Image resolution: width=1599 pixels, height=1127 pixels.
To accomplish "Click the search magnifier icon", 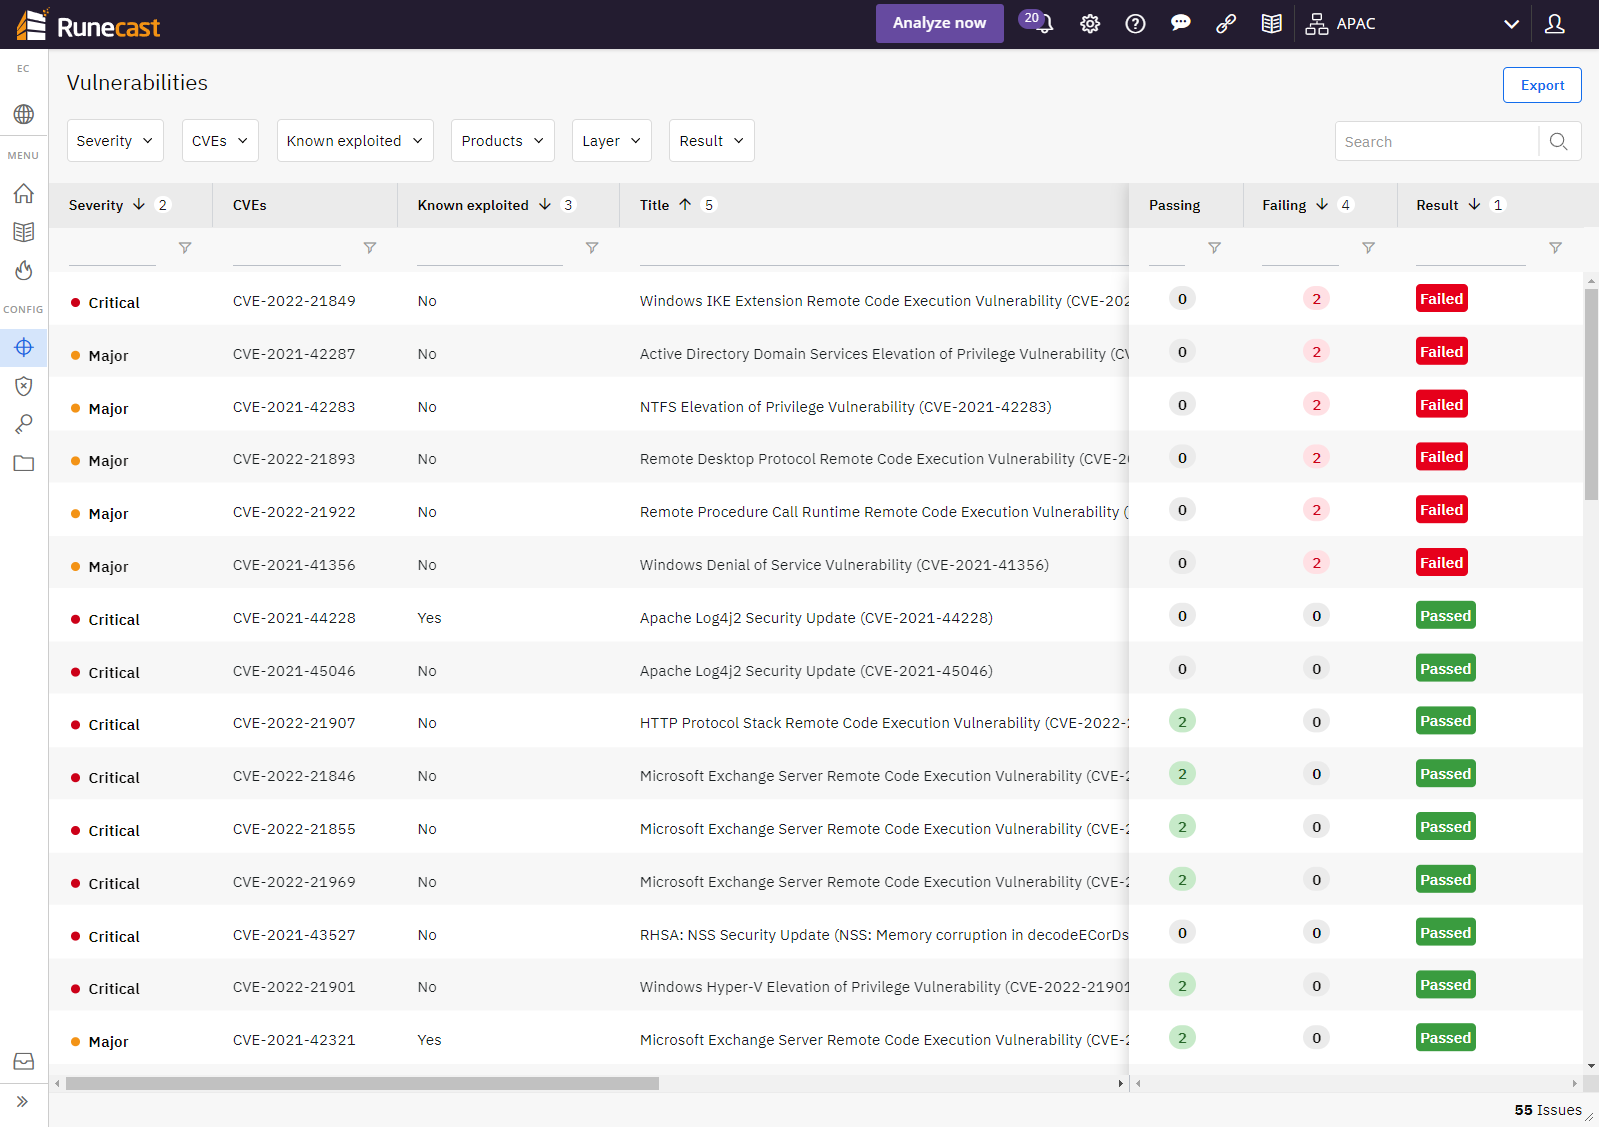I will pos(1558,141).
